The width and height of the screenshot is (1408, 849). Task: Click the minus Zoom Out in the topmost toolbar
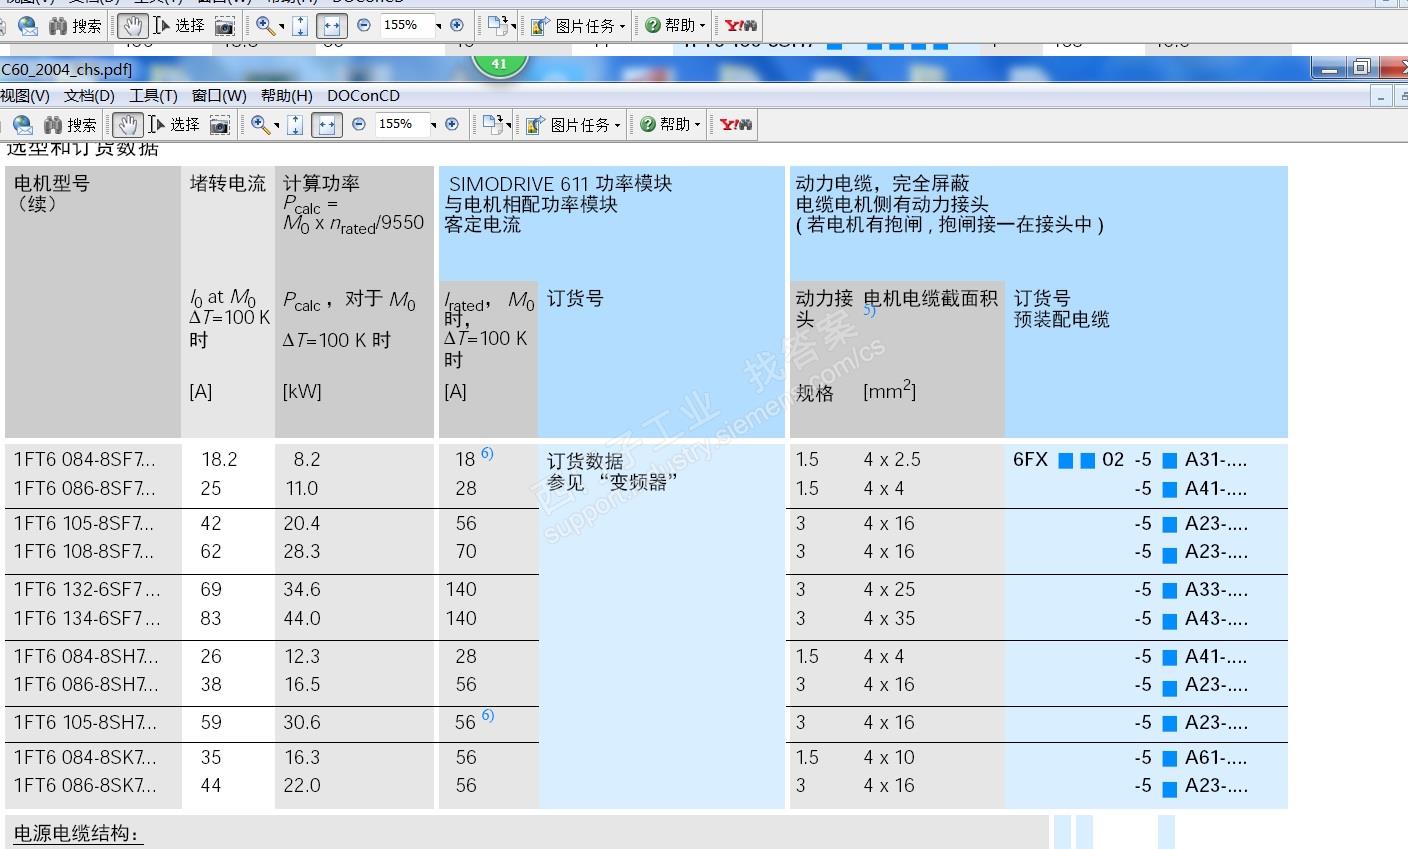363,25
